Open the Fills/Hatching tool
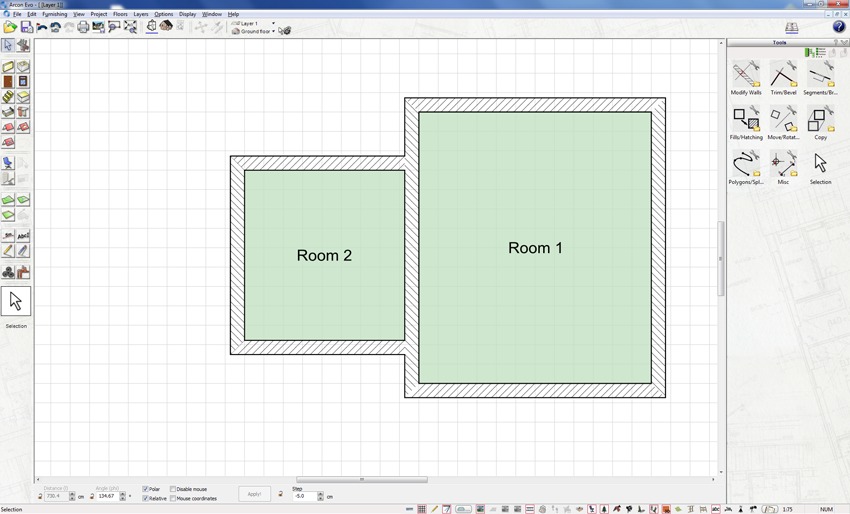 (x=746, y=123)
